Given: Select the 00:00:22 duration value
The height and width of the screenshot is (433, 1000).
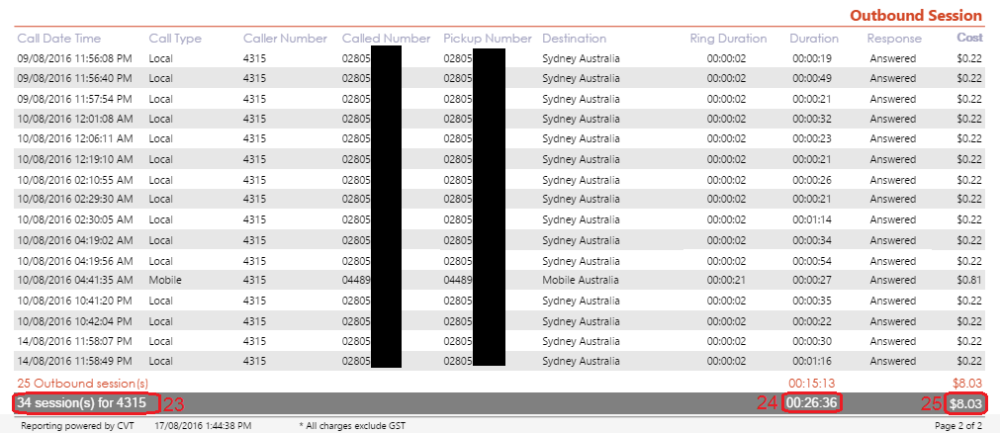Looking at the screenshot, I should click(x=812, y=321).
